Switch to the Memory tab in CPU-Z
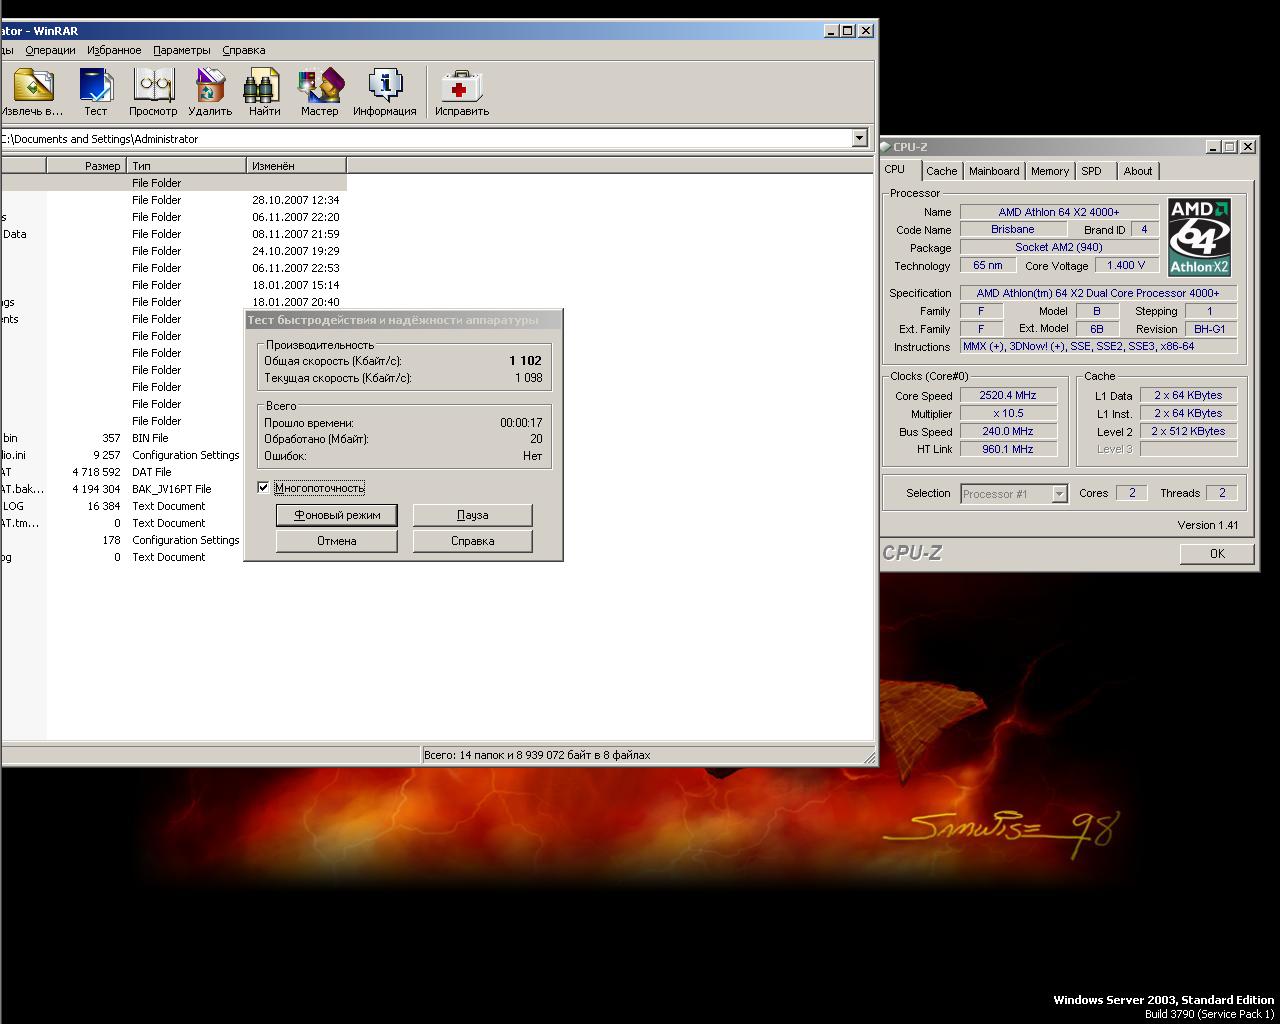This screenshot has height=1024, width=1280. [1050, 171]
